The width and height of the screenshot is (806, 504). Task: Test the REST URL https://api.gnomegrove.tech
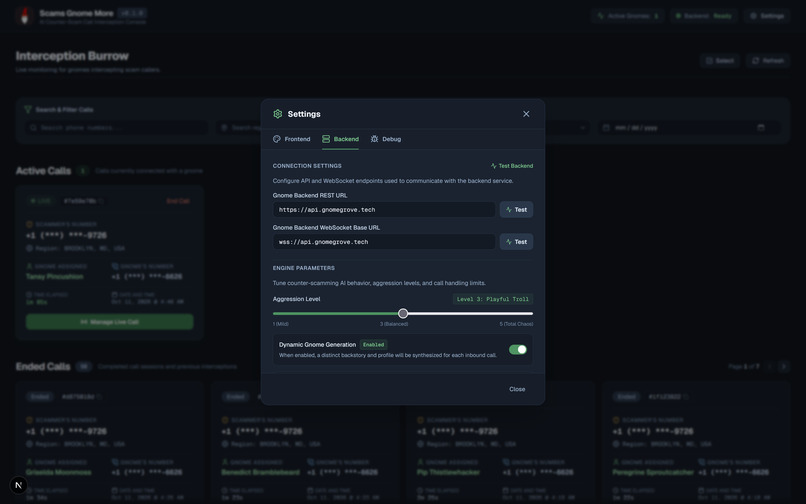pyautogui.click(x=516, y=209)
